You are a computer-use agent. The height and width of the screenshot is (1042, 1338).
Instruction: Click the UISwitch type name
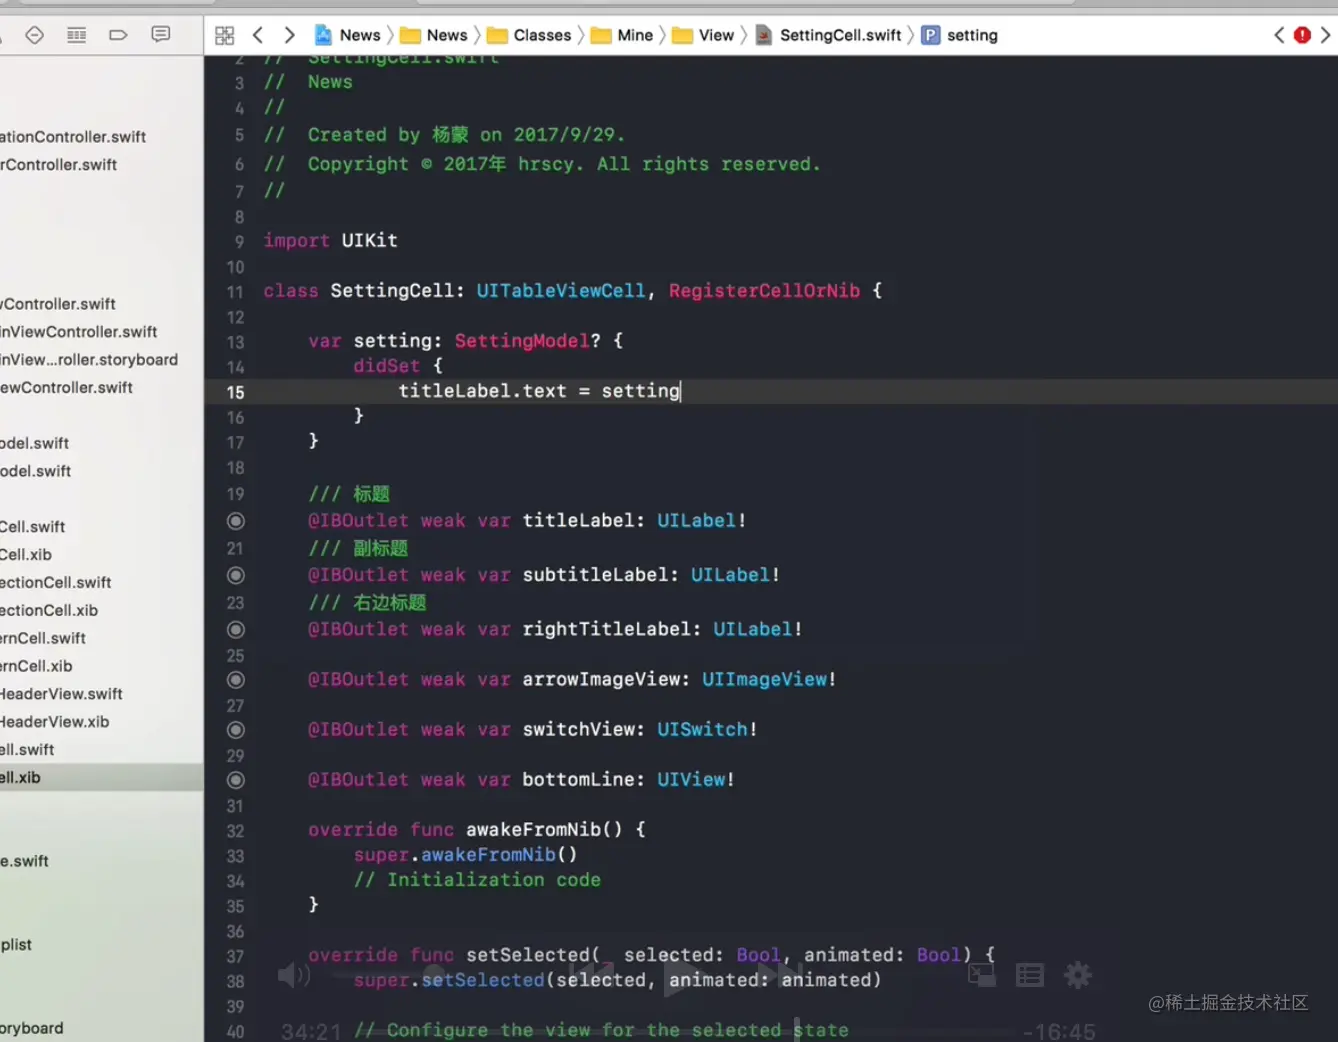pos(702,730)
